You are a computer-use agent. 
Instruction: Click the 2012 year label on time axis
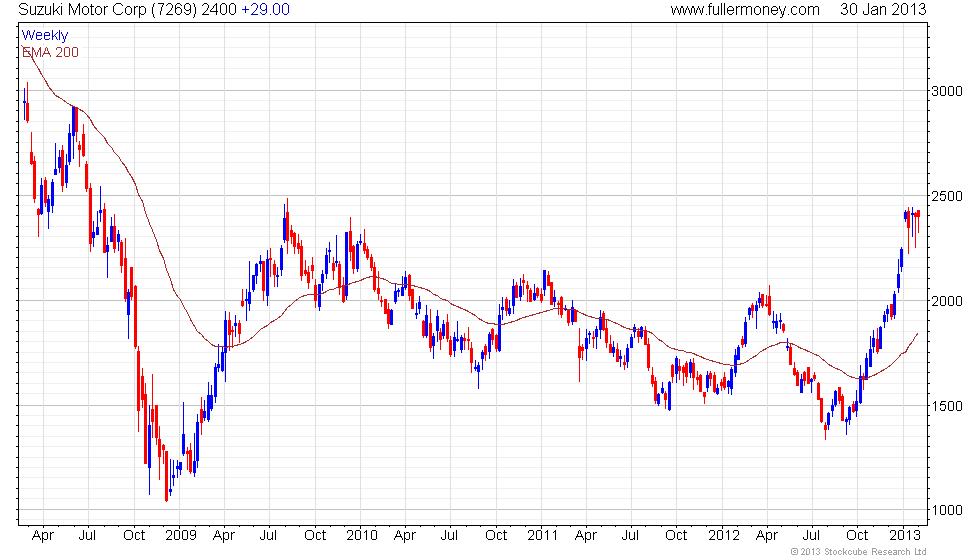[724, 536]
